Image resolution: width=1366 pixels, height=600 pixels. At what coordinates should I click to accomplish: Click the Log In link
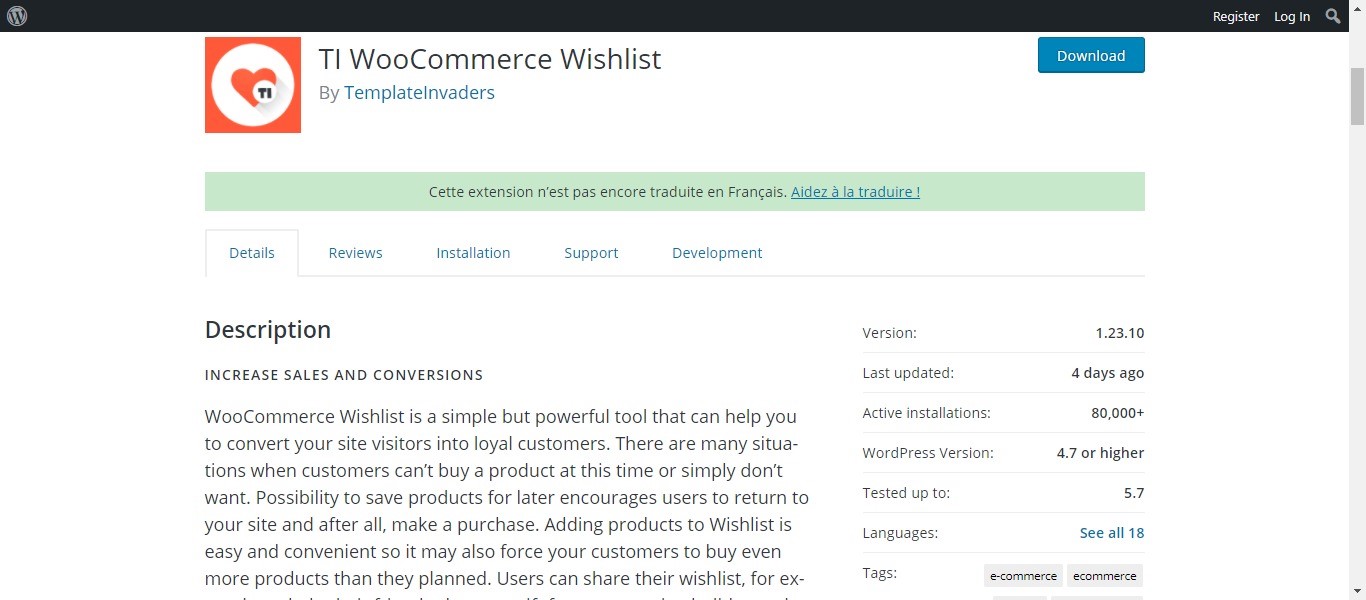click(x=1292, y=16)
